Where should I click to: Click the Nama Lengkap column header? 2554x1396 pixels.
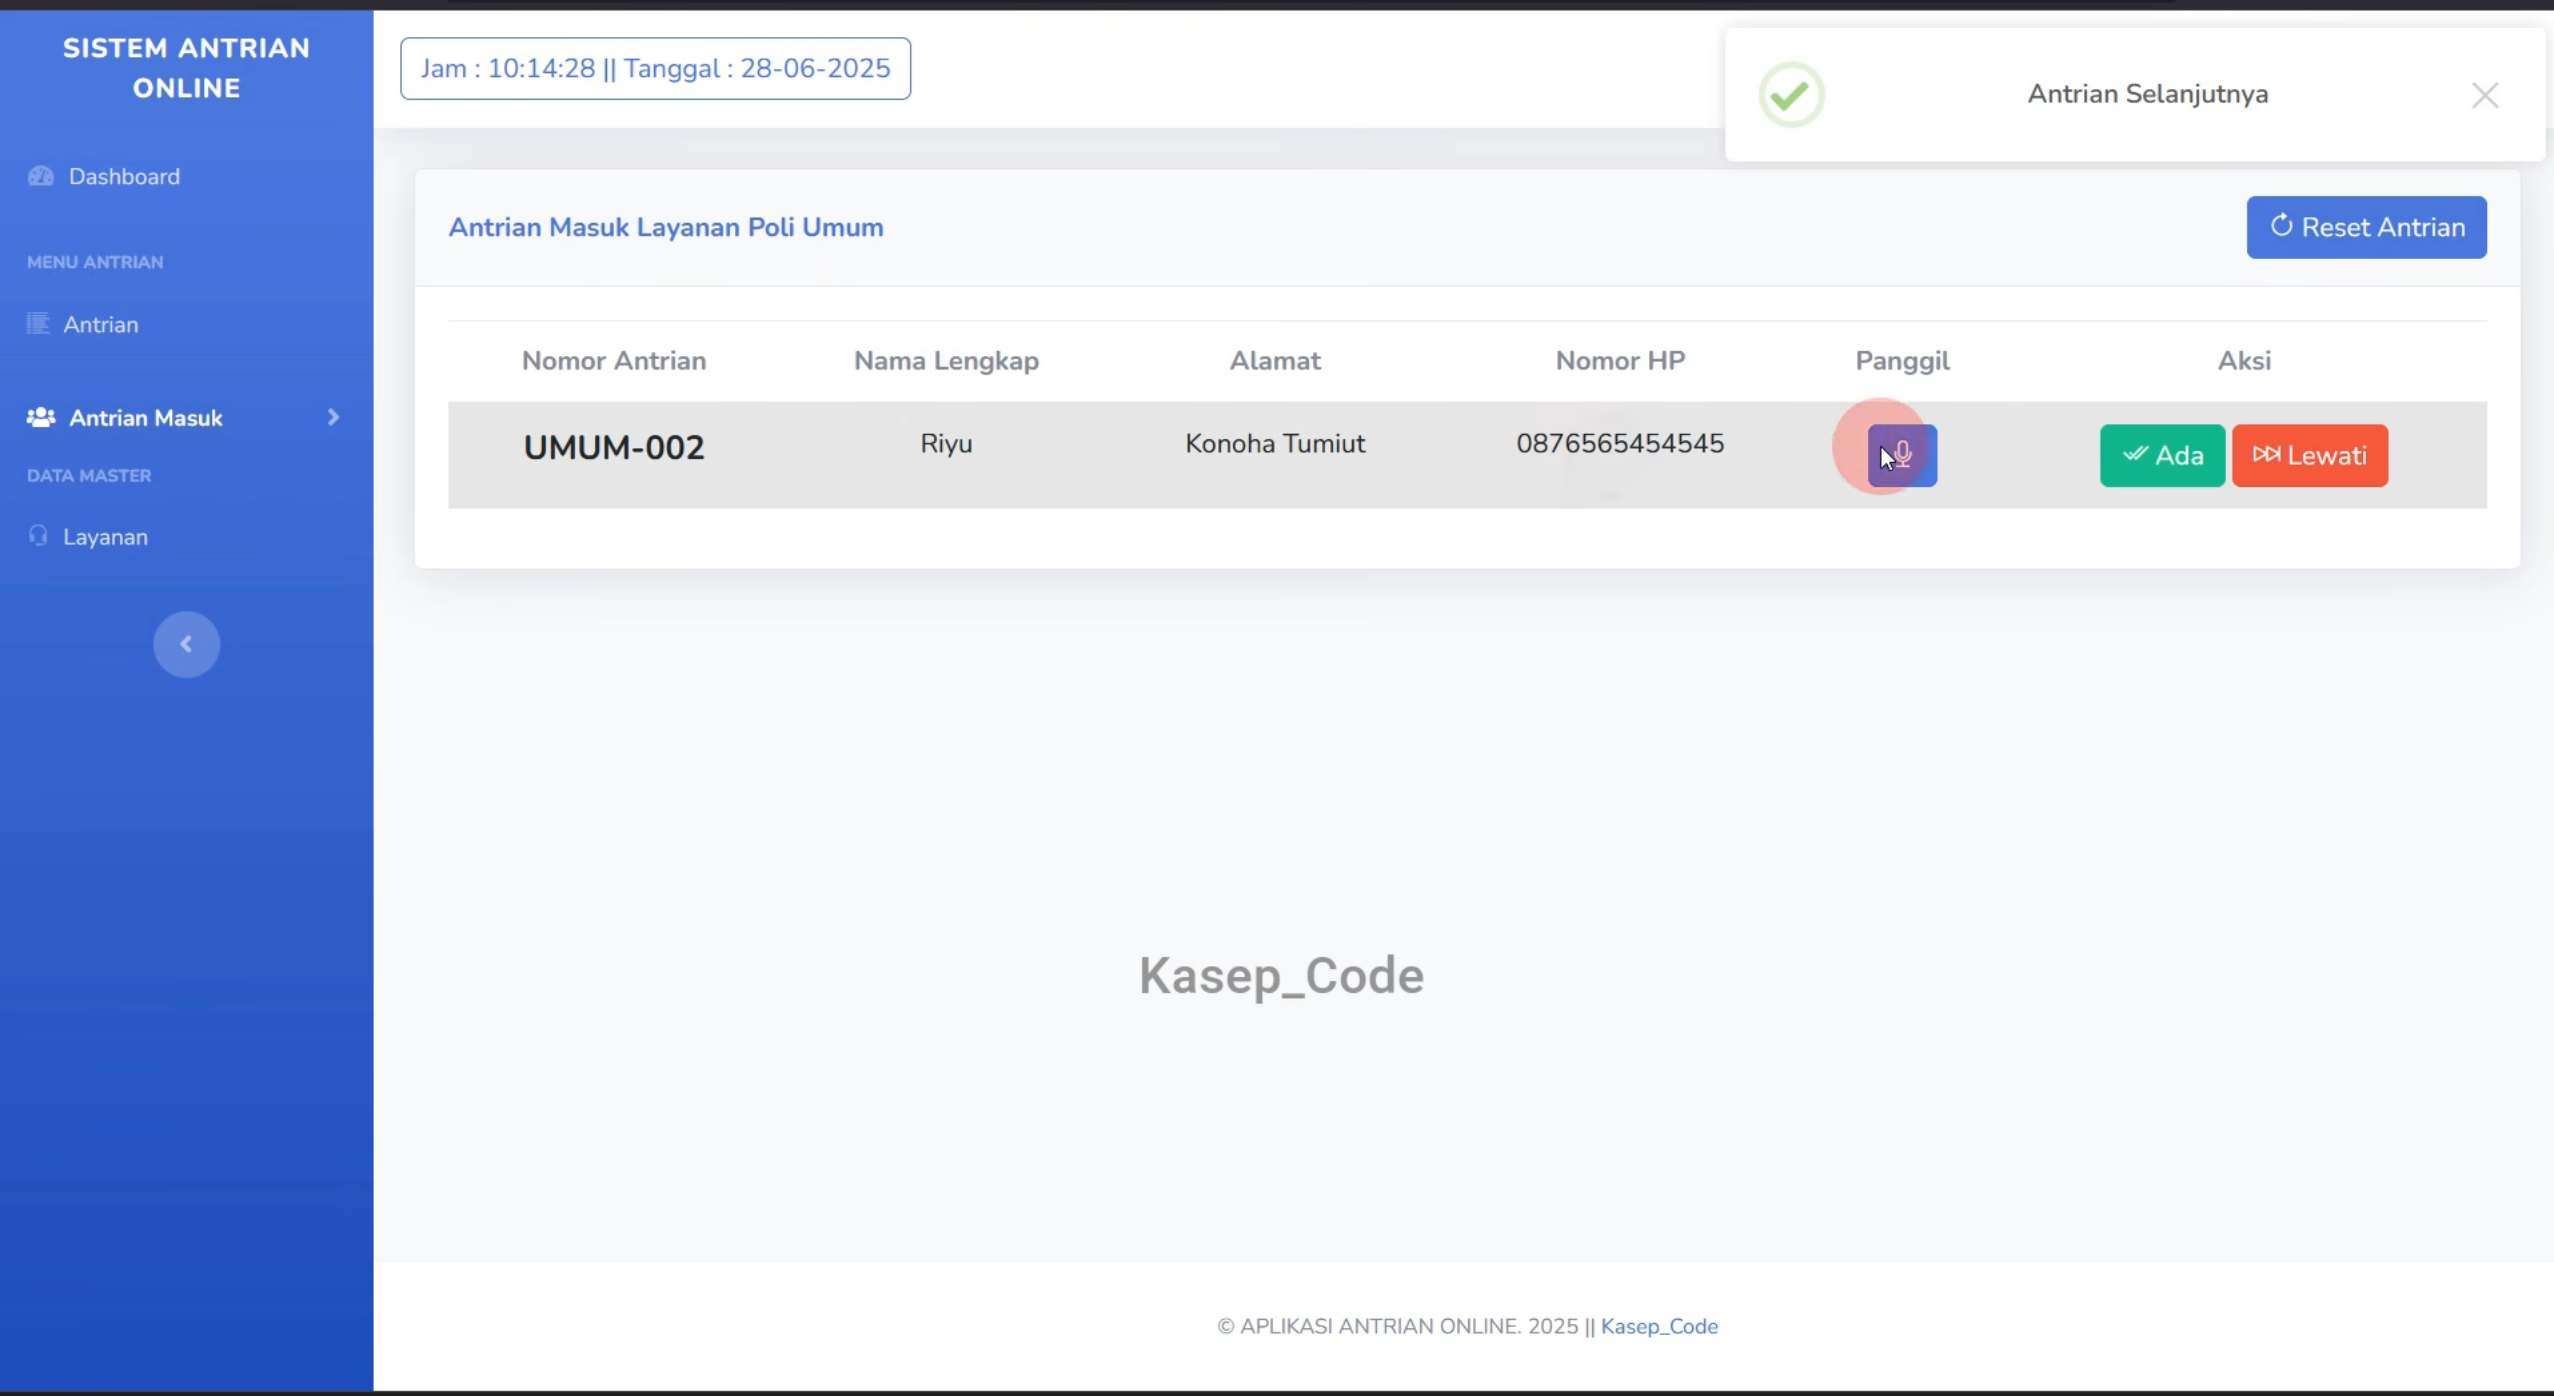(946, 361)
